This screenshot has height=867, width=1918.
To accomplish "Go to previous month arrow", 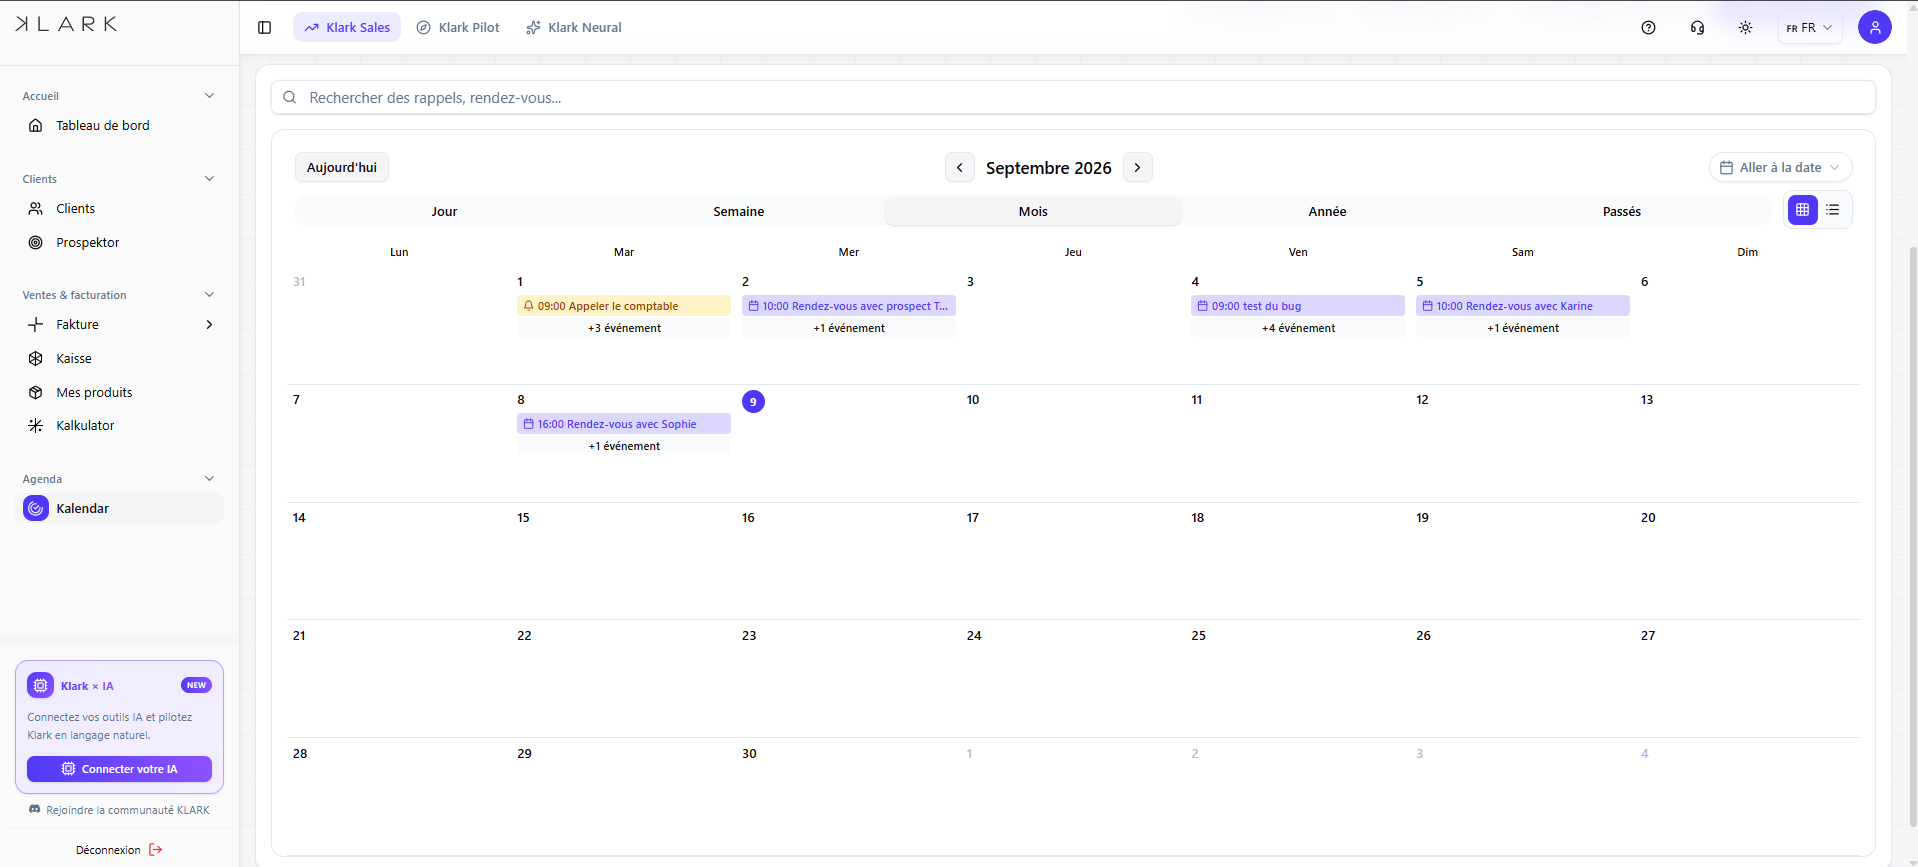I will (x=959, y=167).
